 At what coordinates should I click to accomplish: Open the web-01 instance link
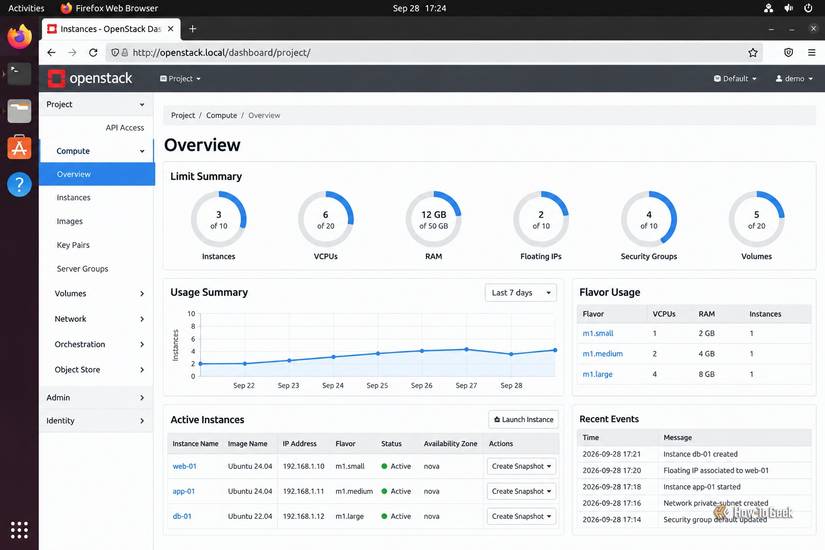pyautogui.click(x=184, y=466)
